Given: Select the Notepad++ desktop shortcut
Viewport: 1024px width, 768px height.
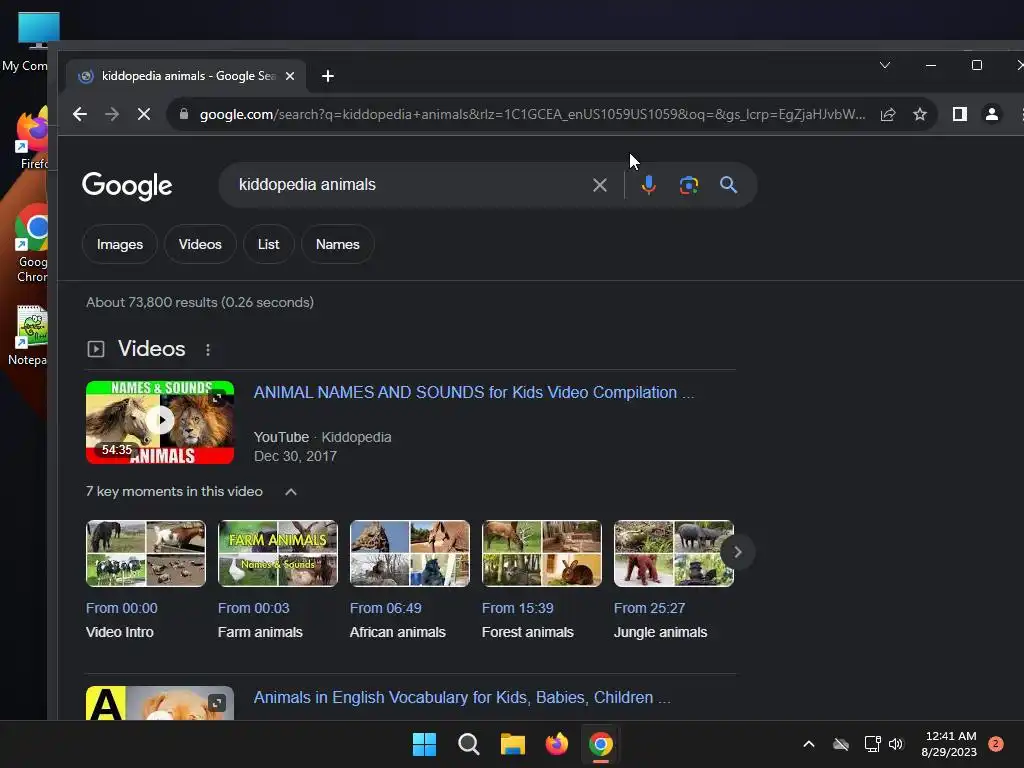Looking at the screenshot, I should (28, 336).
